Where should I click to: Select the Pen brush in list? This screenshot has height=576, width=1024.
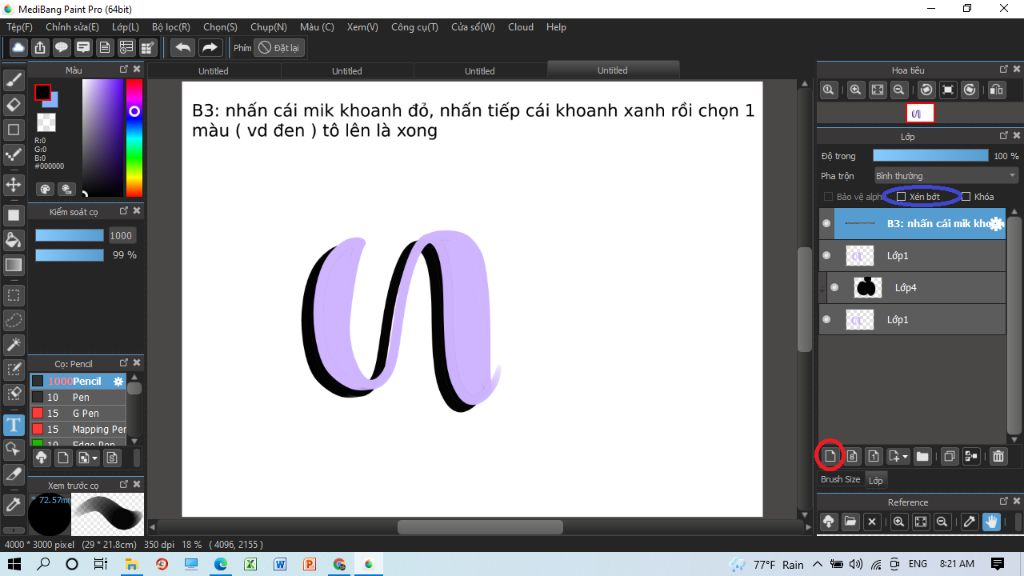[x=78, y=397]
